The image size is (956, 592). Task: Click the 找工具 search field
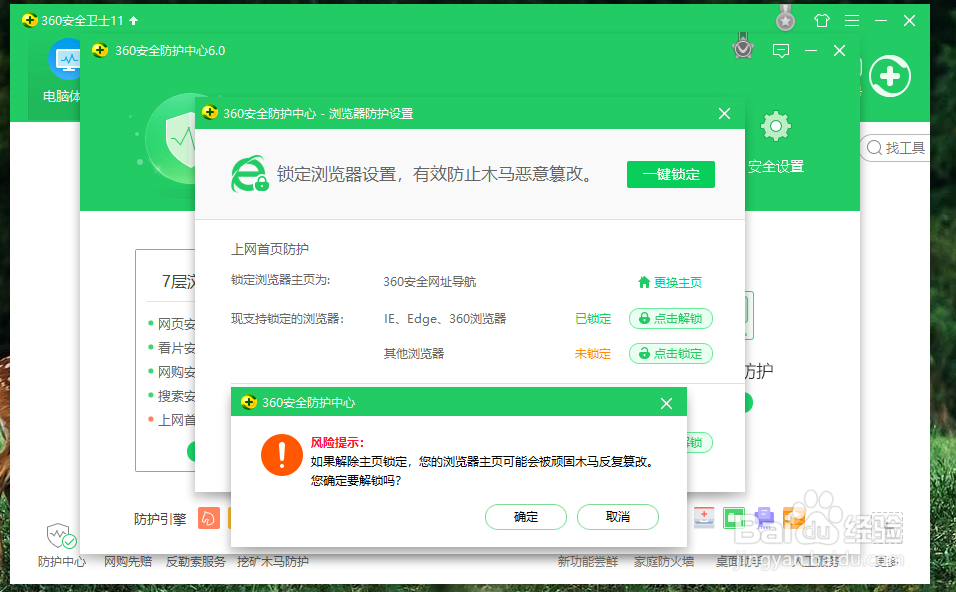click(895, 148)
